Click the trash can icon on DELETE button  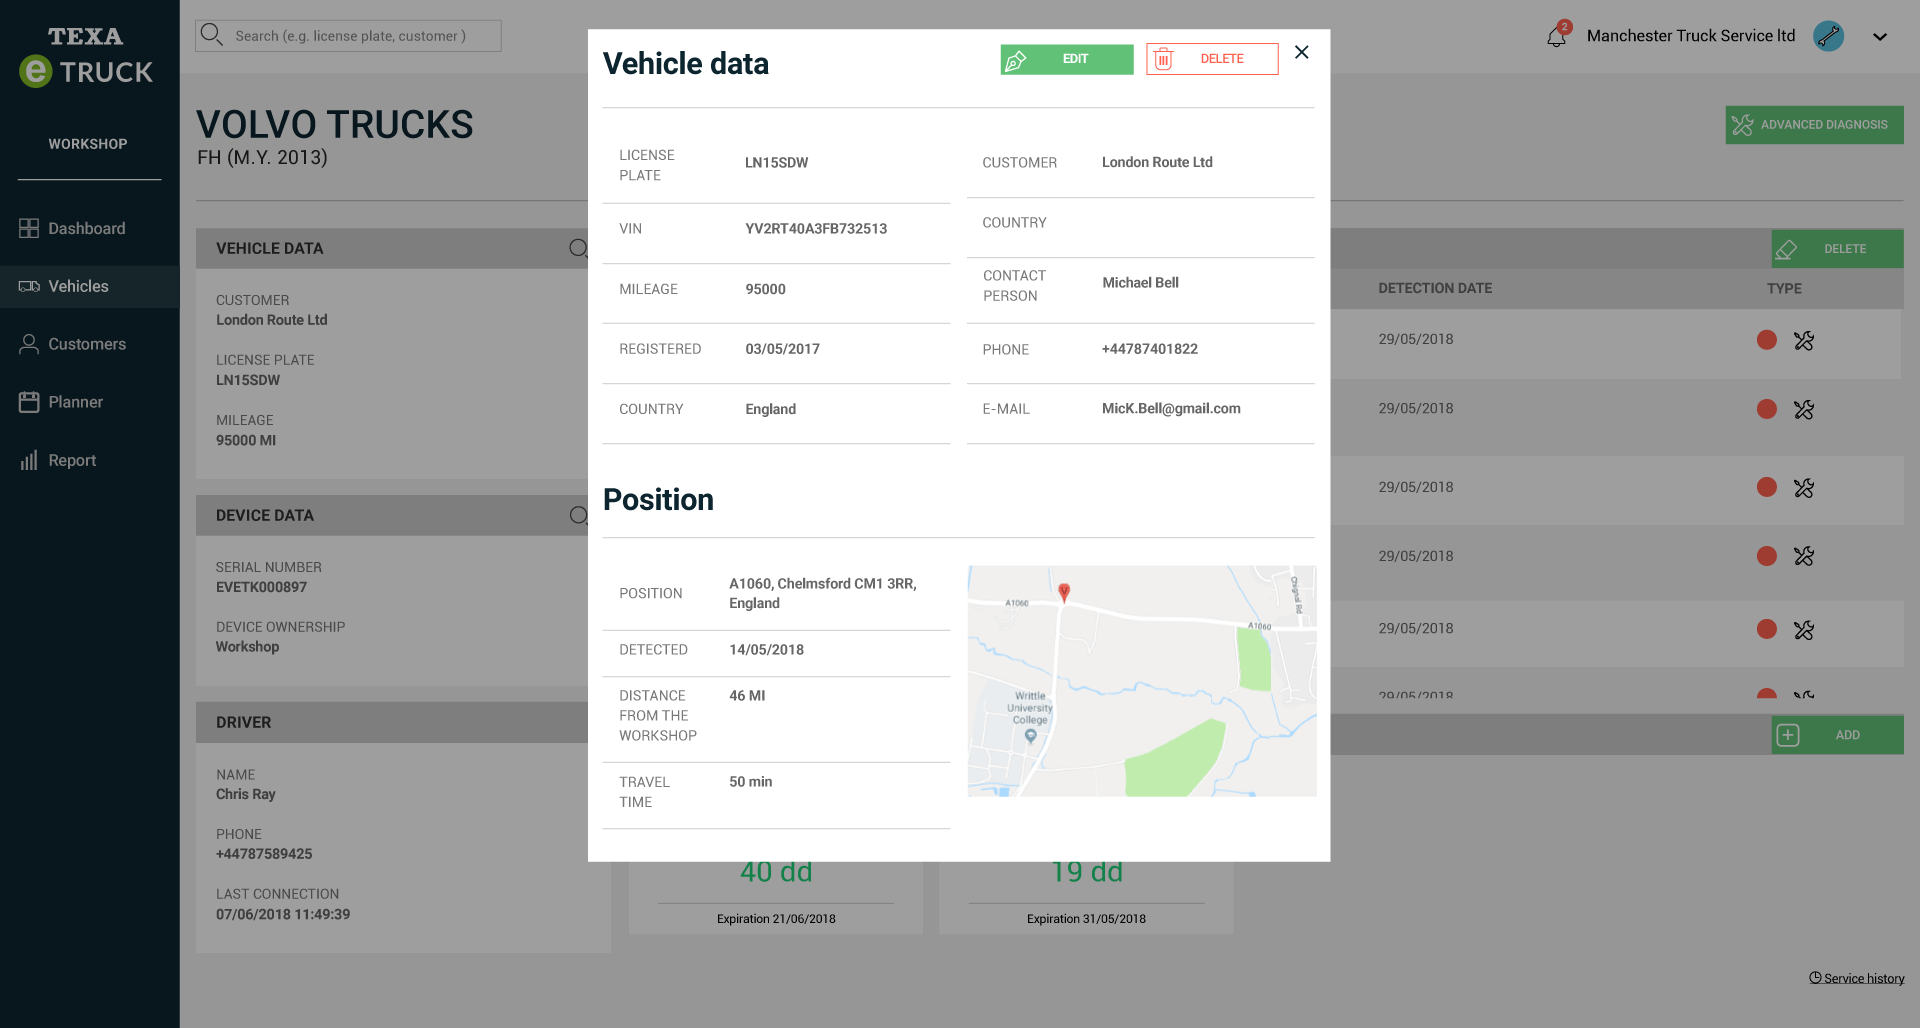pos(1163,60)
